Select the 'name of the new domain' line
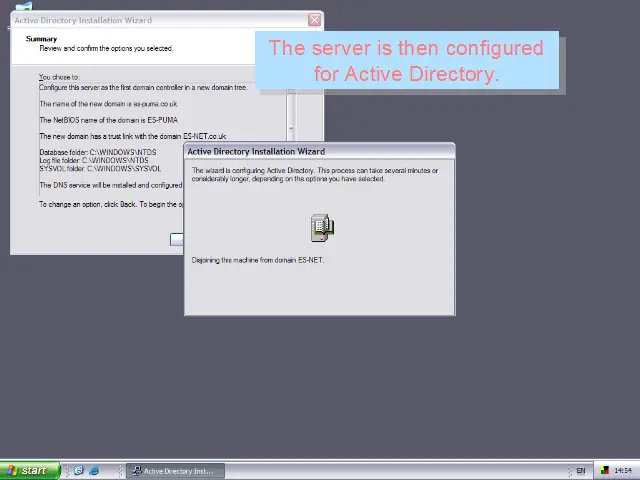The image size is (640, 480). [x=108, y=104]
